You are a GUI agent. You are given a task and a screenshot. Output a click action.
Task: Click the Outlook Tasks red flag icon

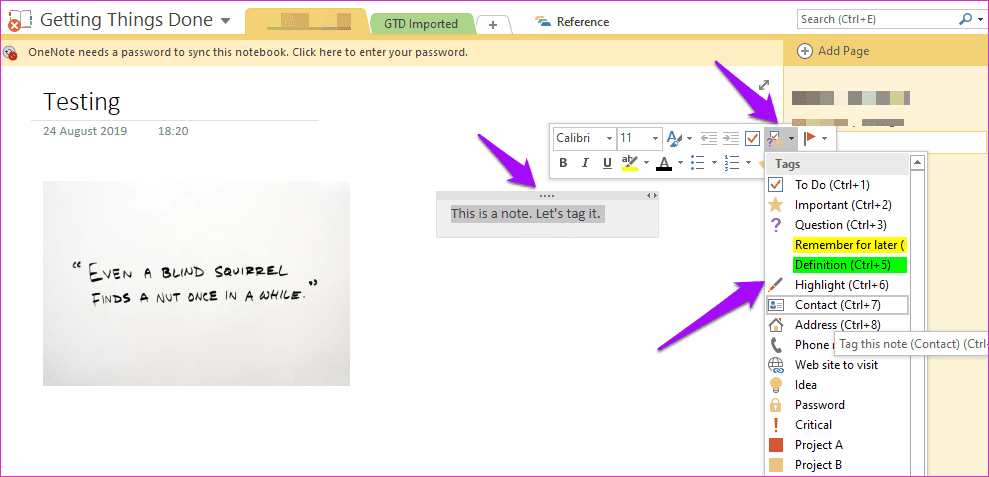[x=810, y=138]
